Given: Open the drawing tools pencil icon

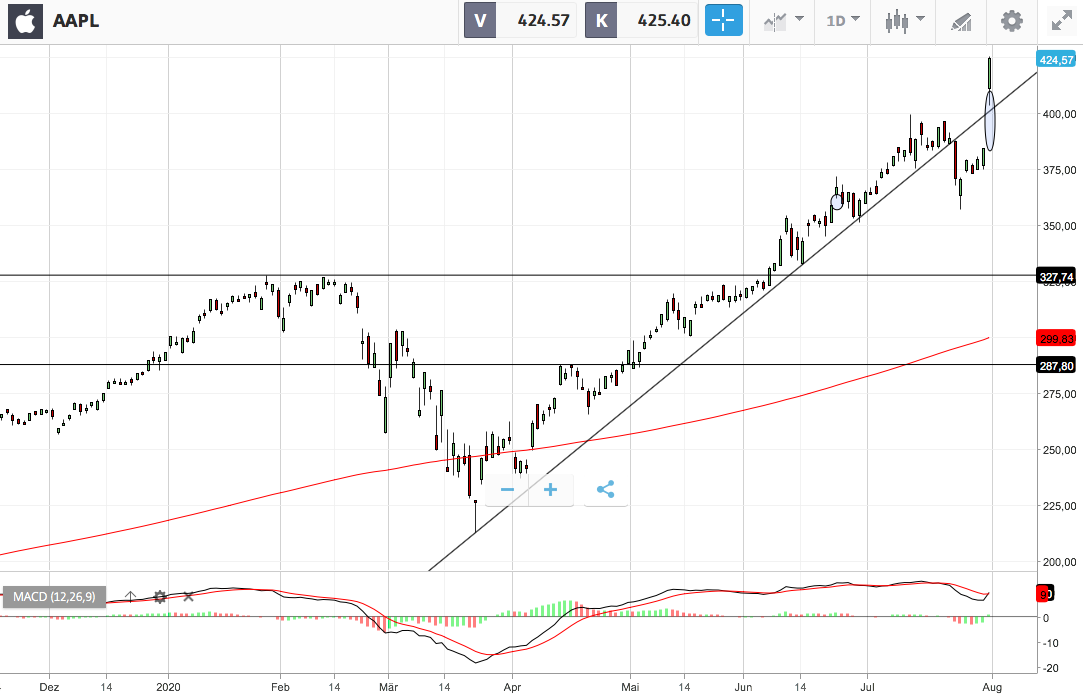Looking at the screenshot, I should [961, 21].
